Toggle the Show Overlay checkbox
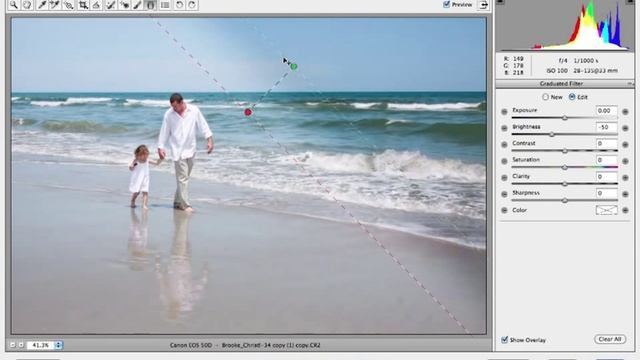Viewport: 640px width, 360px height. pos(504,340)
